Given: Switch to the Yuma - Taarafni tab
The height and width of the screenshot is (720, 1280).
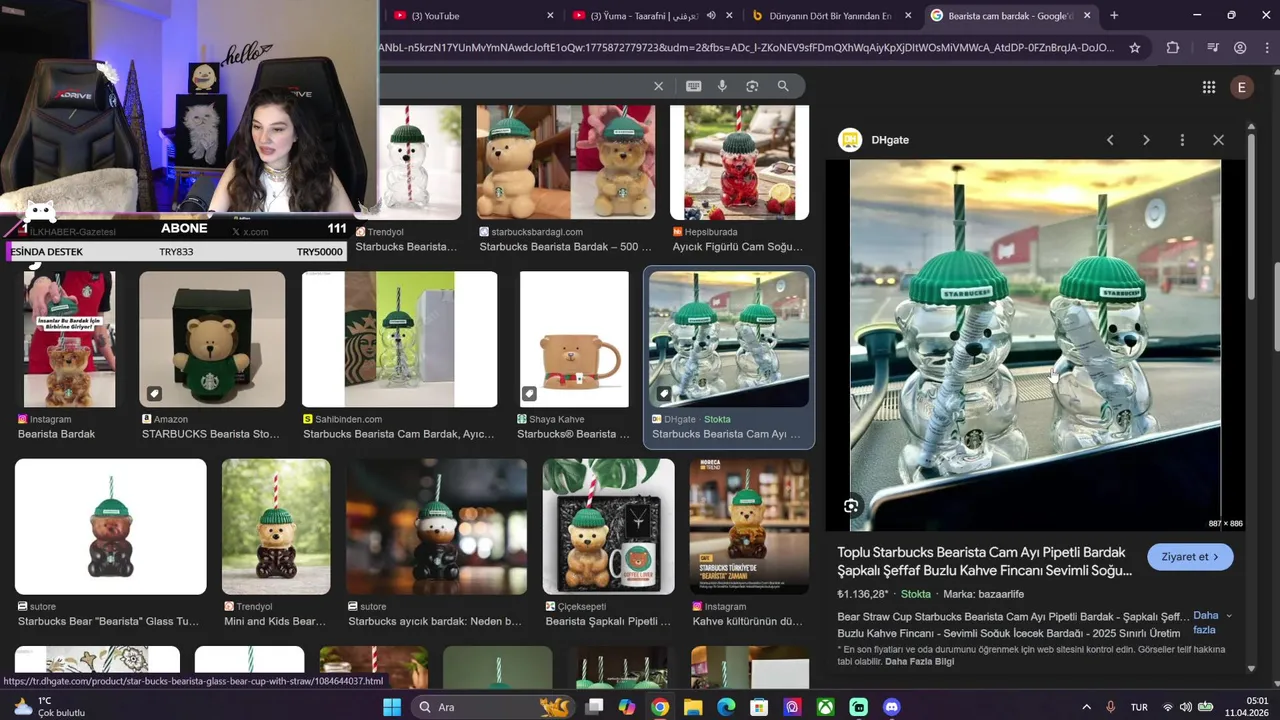Looking at the screenshot, I should click(650, 15).
